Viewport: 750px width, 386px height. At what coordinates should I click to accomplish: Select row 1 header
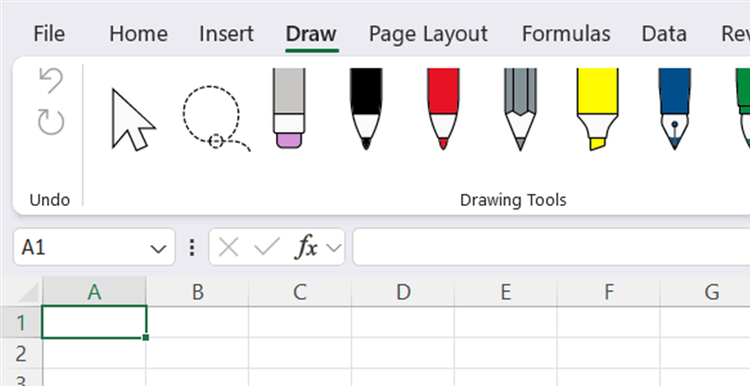(21, 322)
